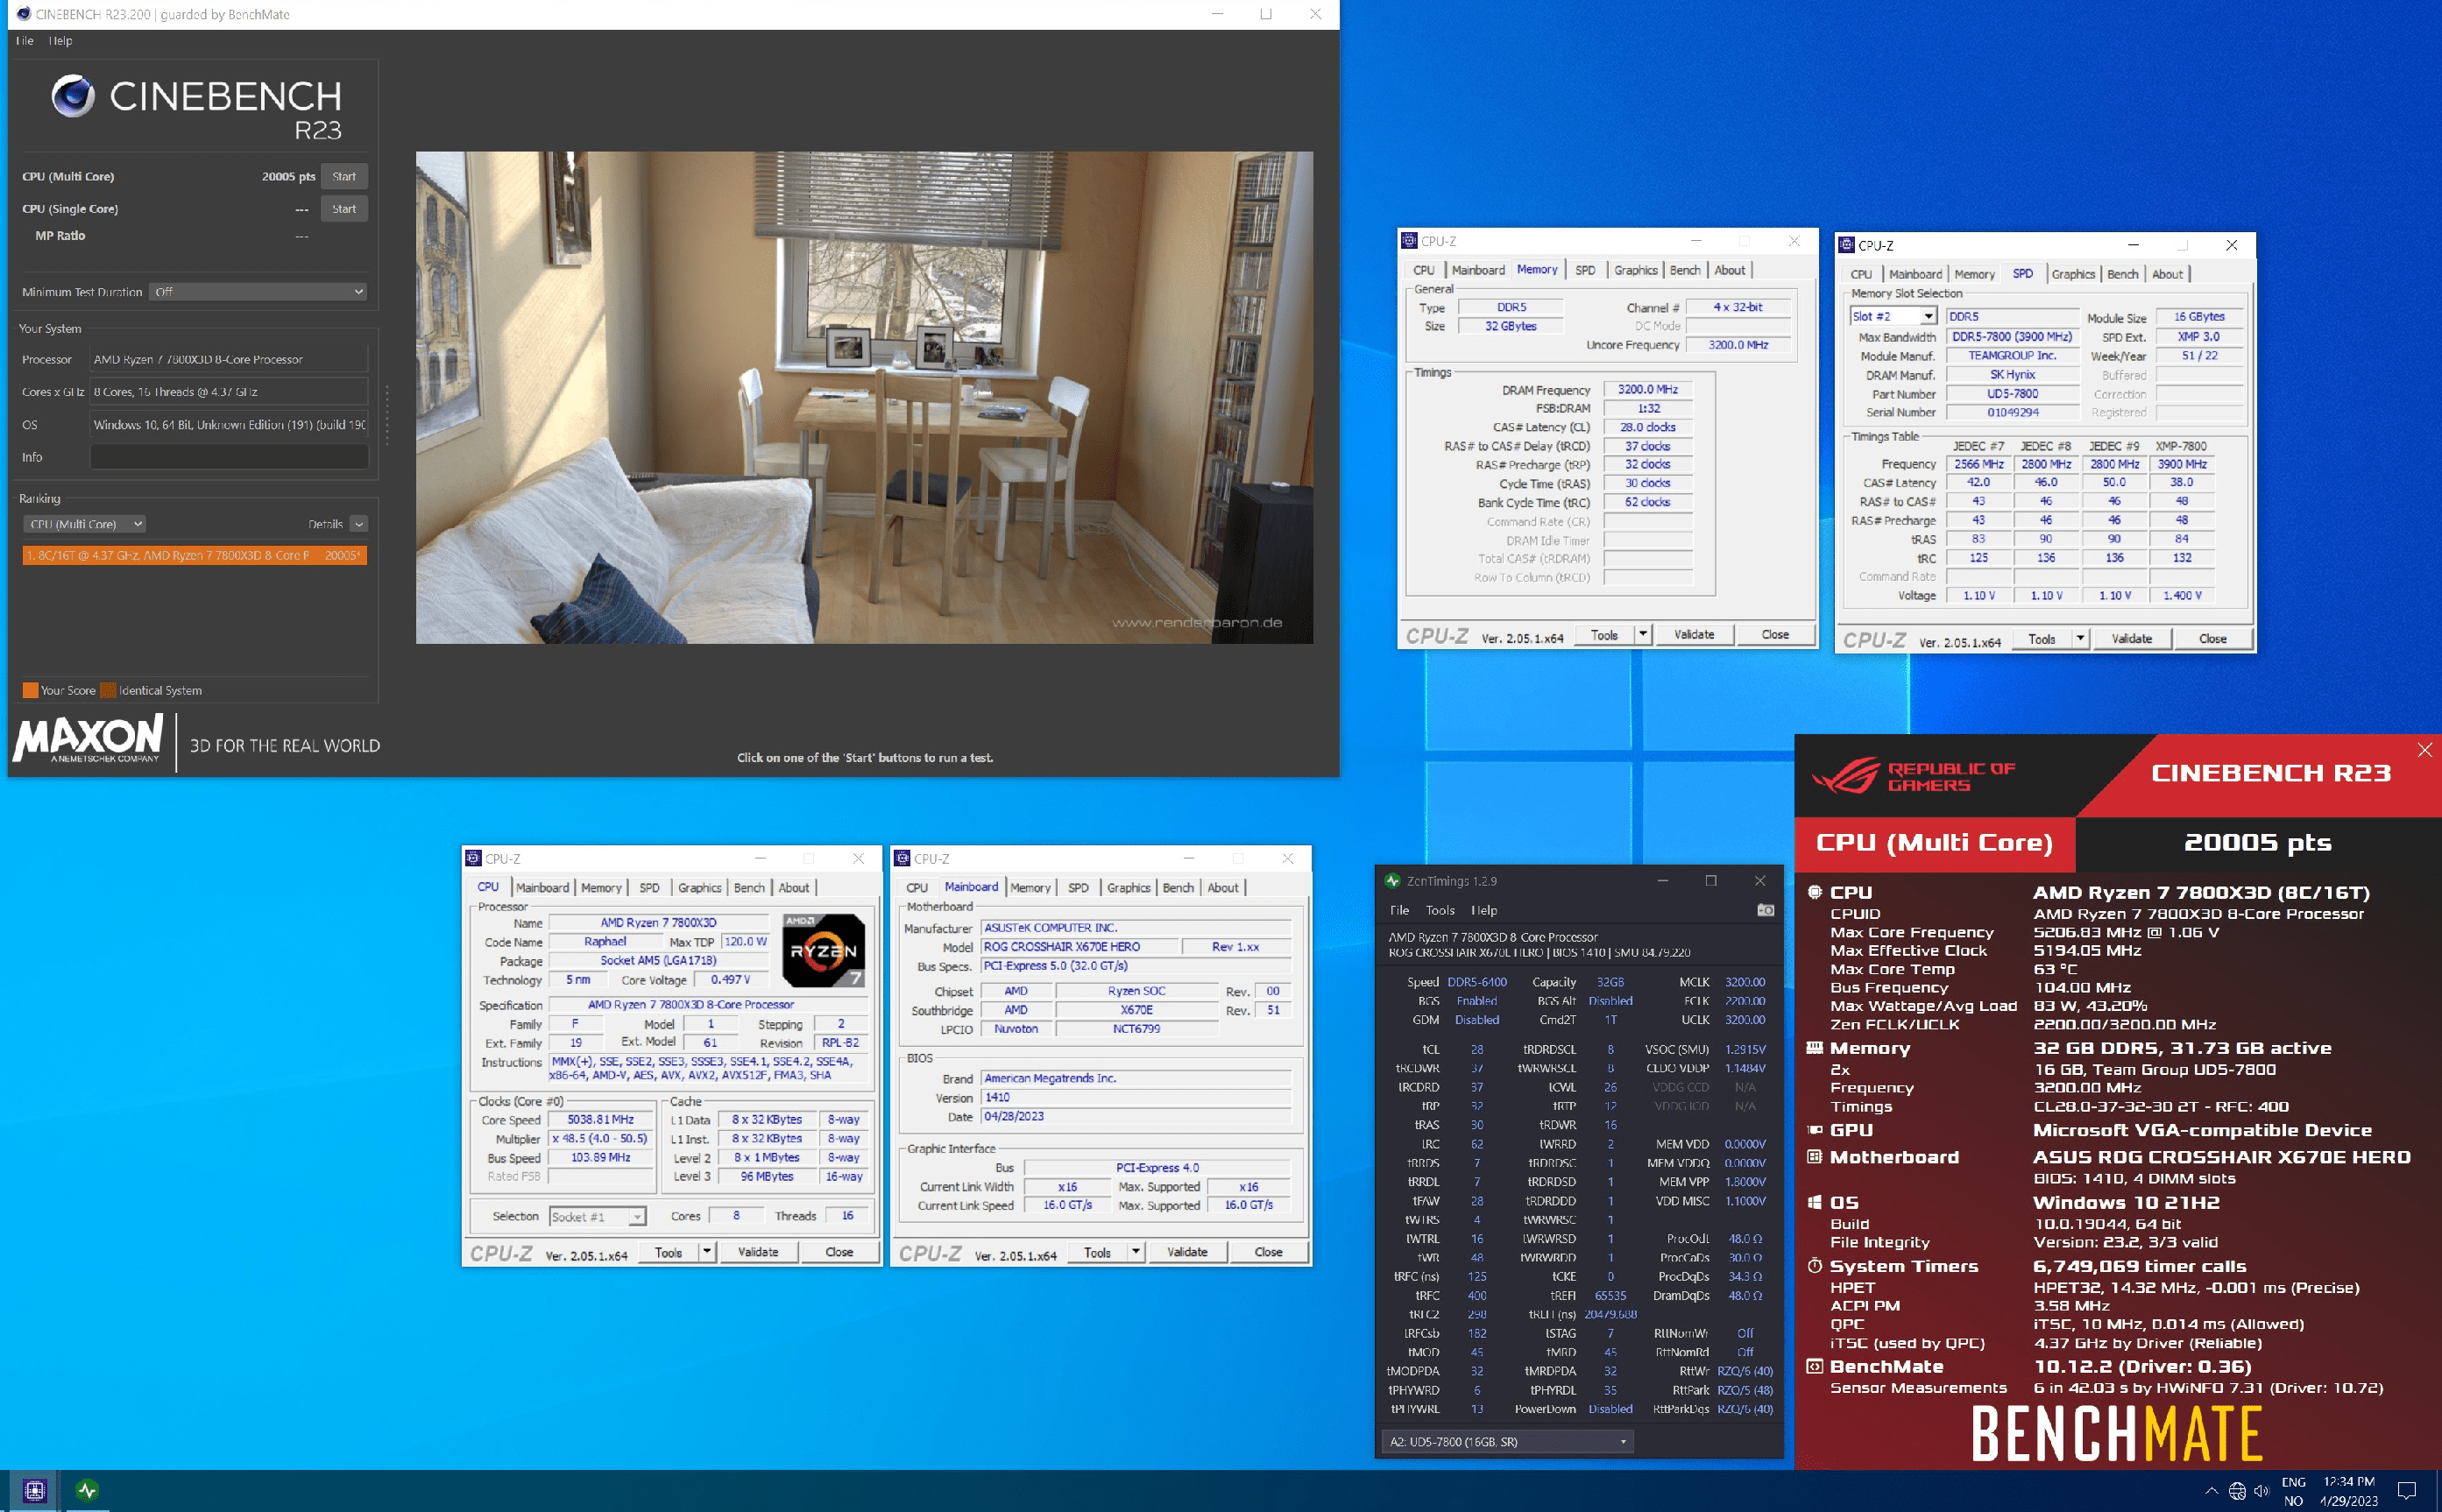Open the A2: UD5-7800 module dropdown in ZenTimings

click(1506, 1441)
